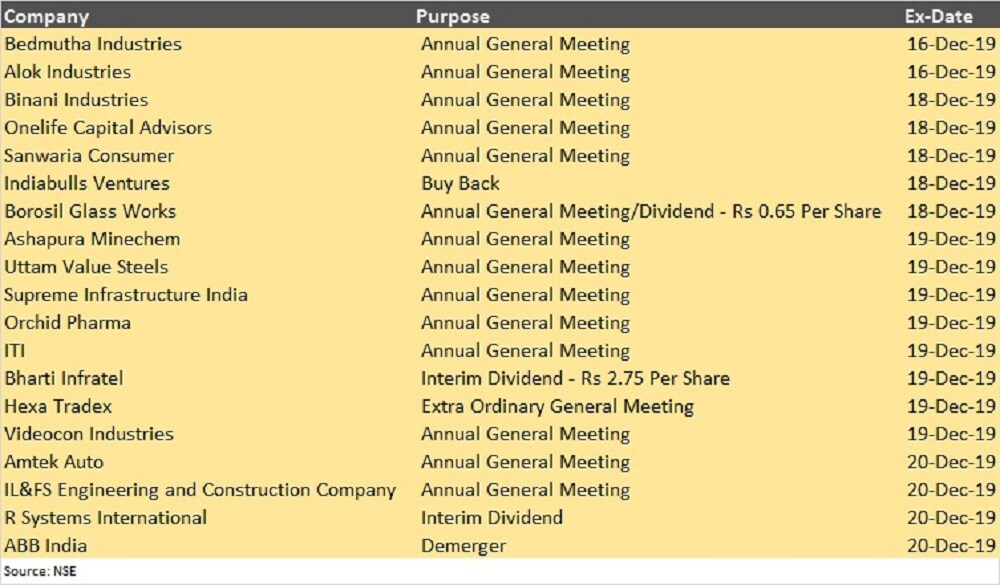Click Binani Industries in the company list
This screenshot has width=1000, height=585.
[76, 100]
